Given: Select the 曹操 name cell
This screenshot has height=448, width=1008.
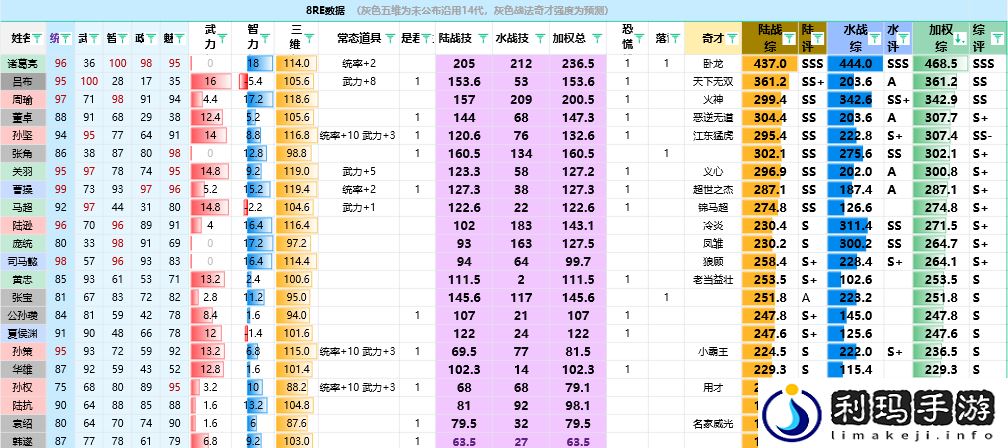Looking at the screenshot, I should coord(23,190).
